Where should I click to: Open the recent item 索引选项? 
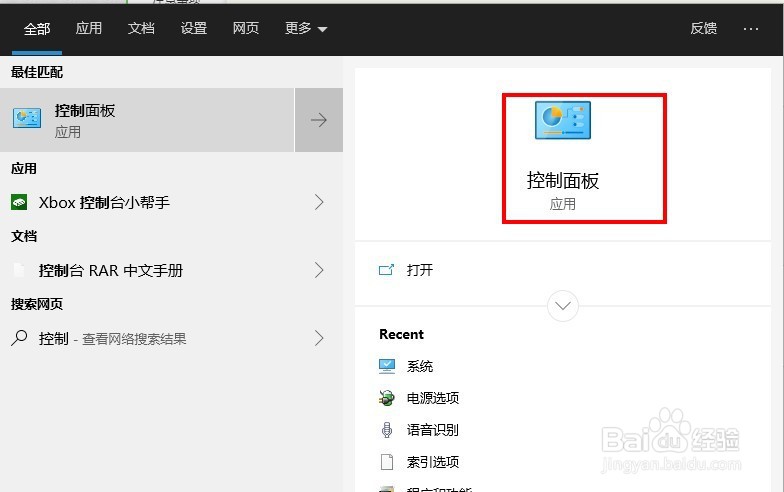pos(432,462)
